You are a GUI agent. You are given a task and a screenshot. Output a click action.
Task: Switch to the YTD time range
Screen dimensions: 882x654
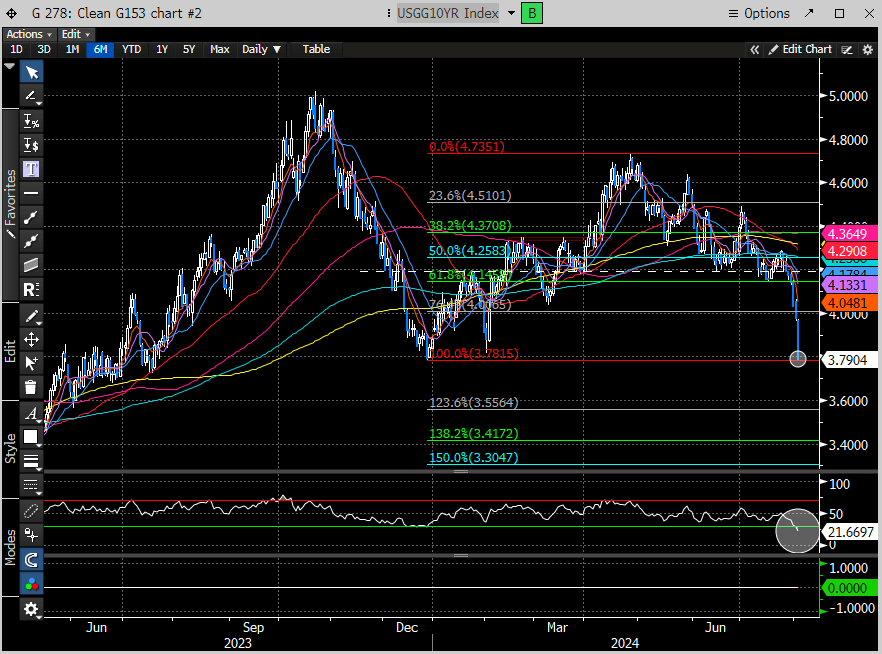[131, 49]
